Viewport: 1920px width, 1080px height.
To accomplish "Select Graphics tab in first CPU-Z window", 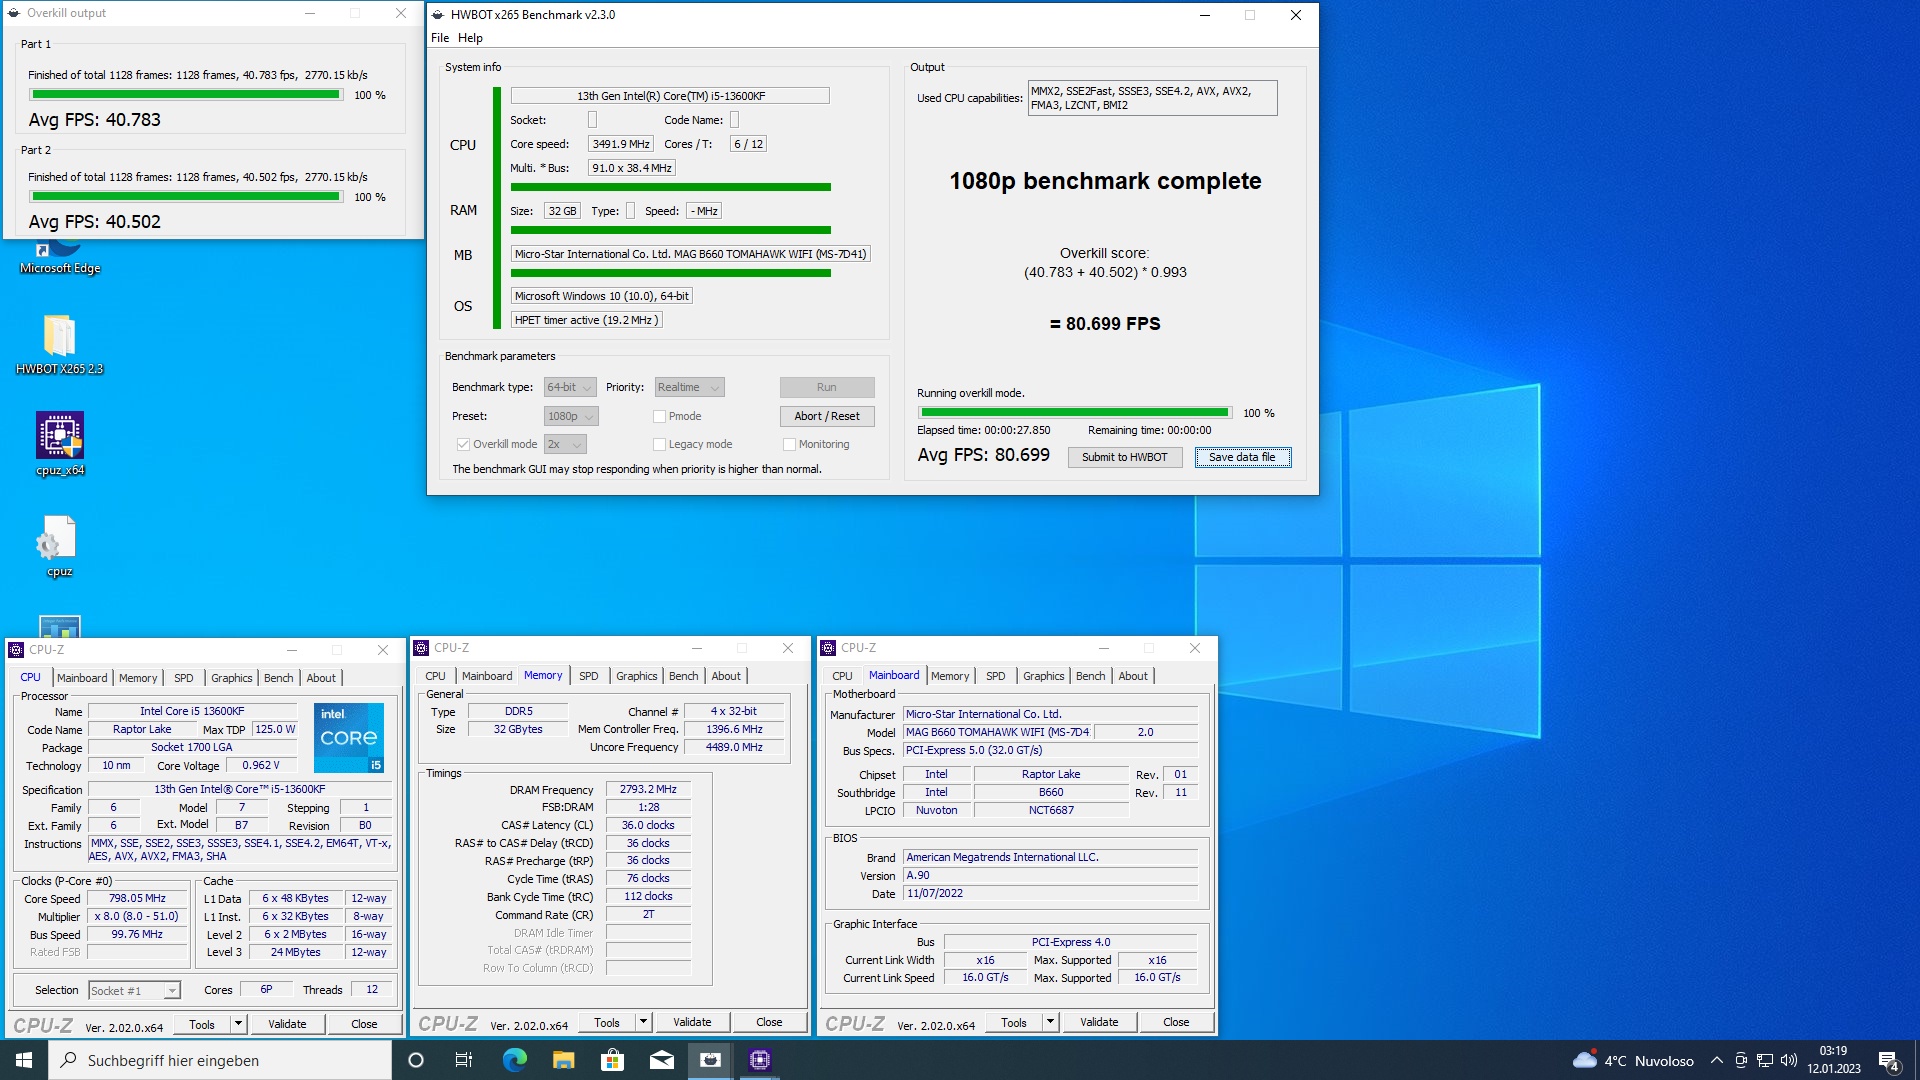I will [x=232, y=678].
